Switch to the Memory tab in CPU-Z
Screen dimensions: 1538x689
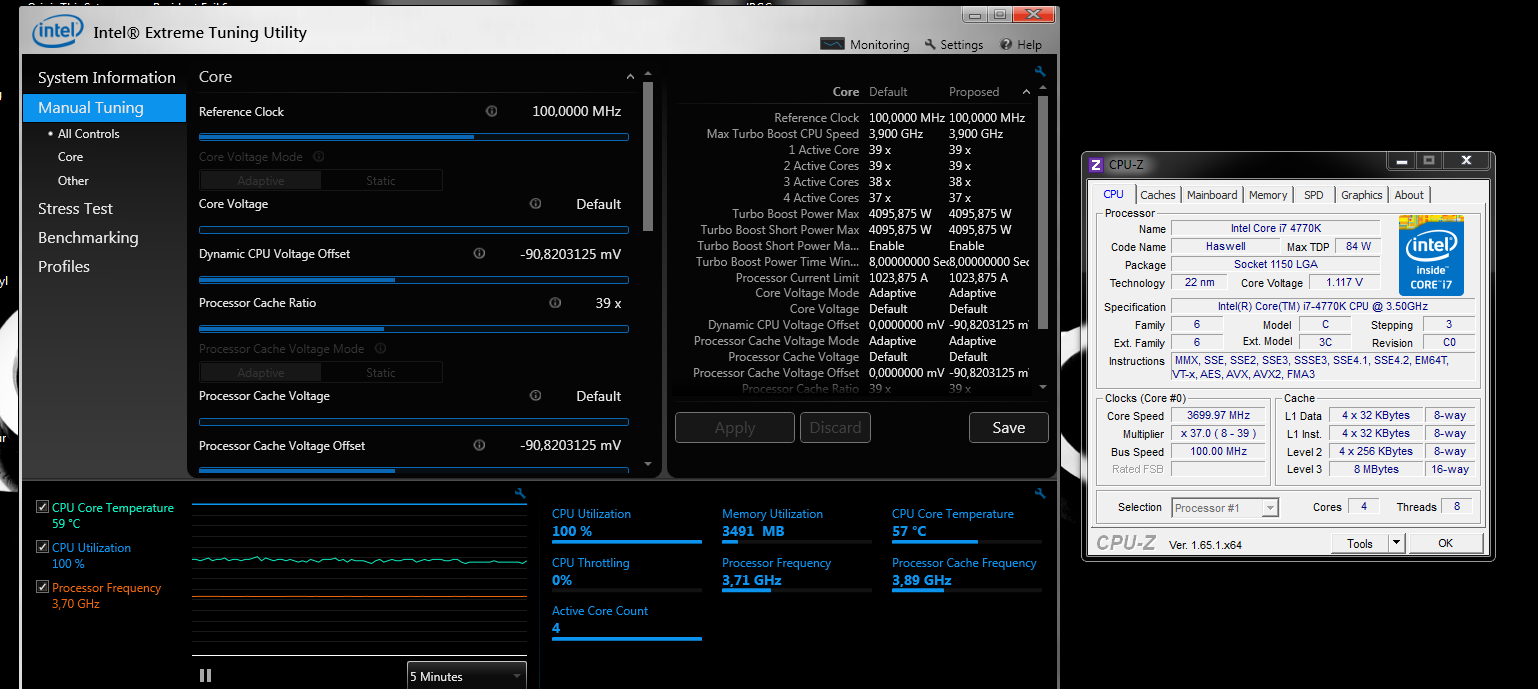[x=1268, y=195]
